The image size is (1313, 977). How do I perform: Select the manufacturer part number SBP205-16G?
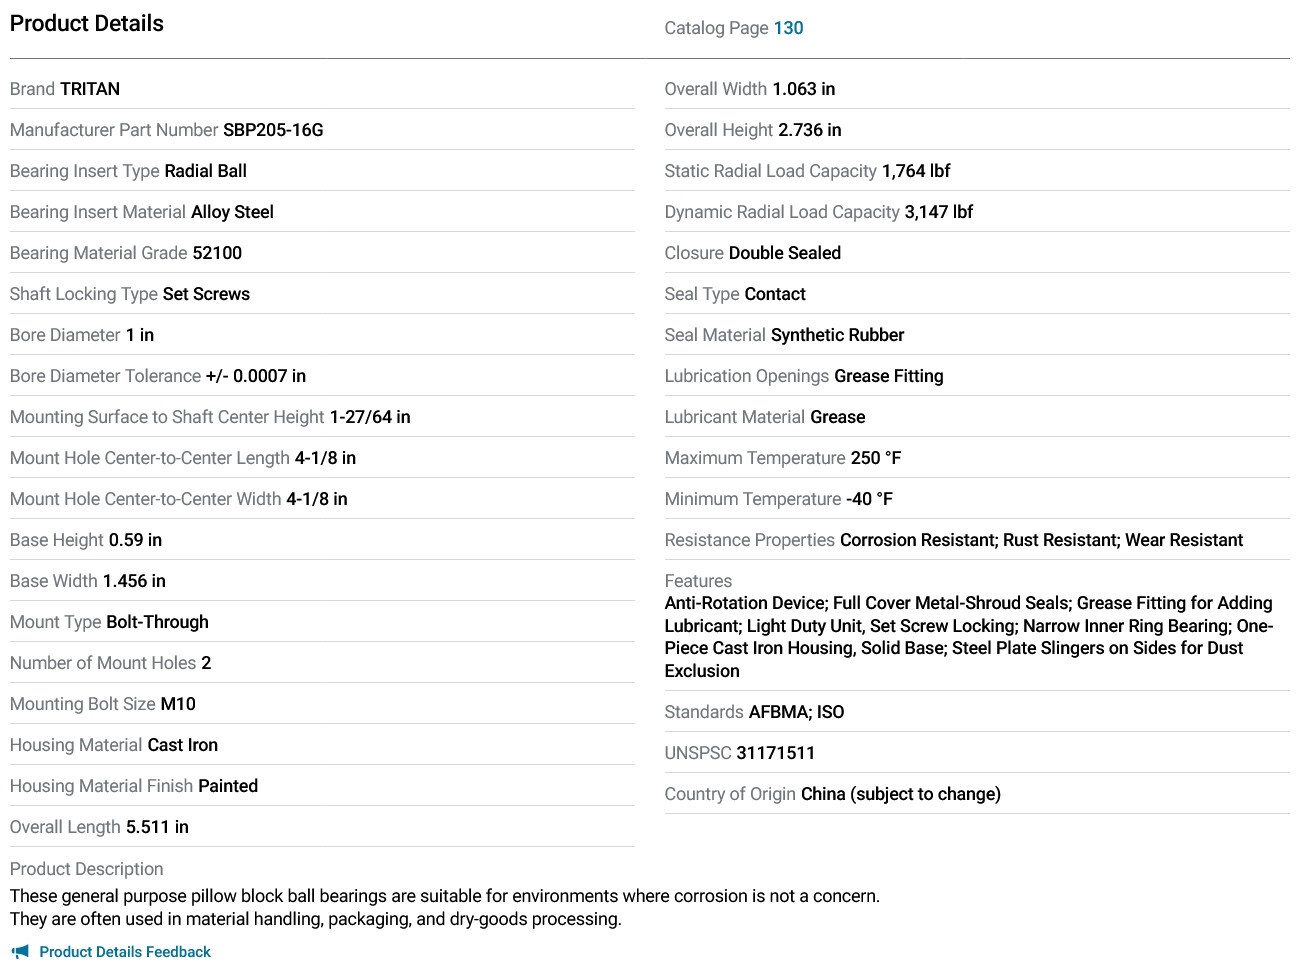point(273,130)
